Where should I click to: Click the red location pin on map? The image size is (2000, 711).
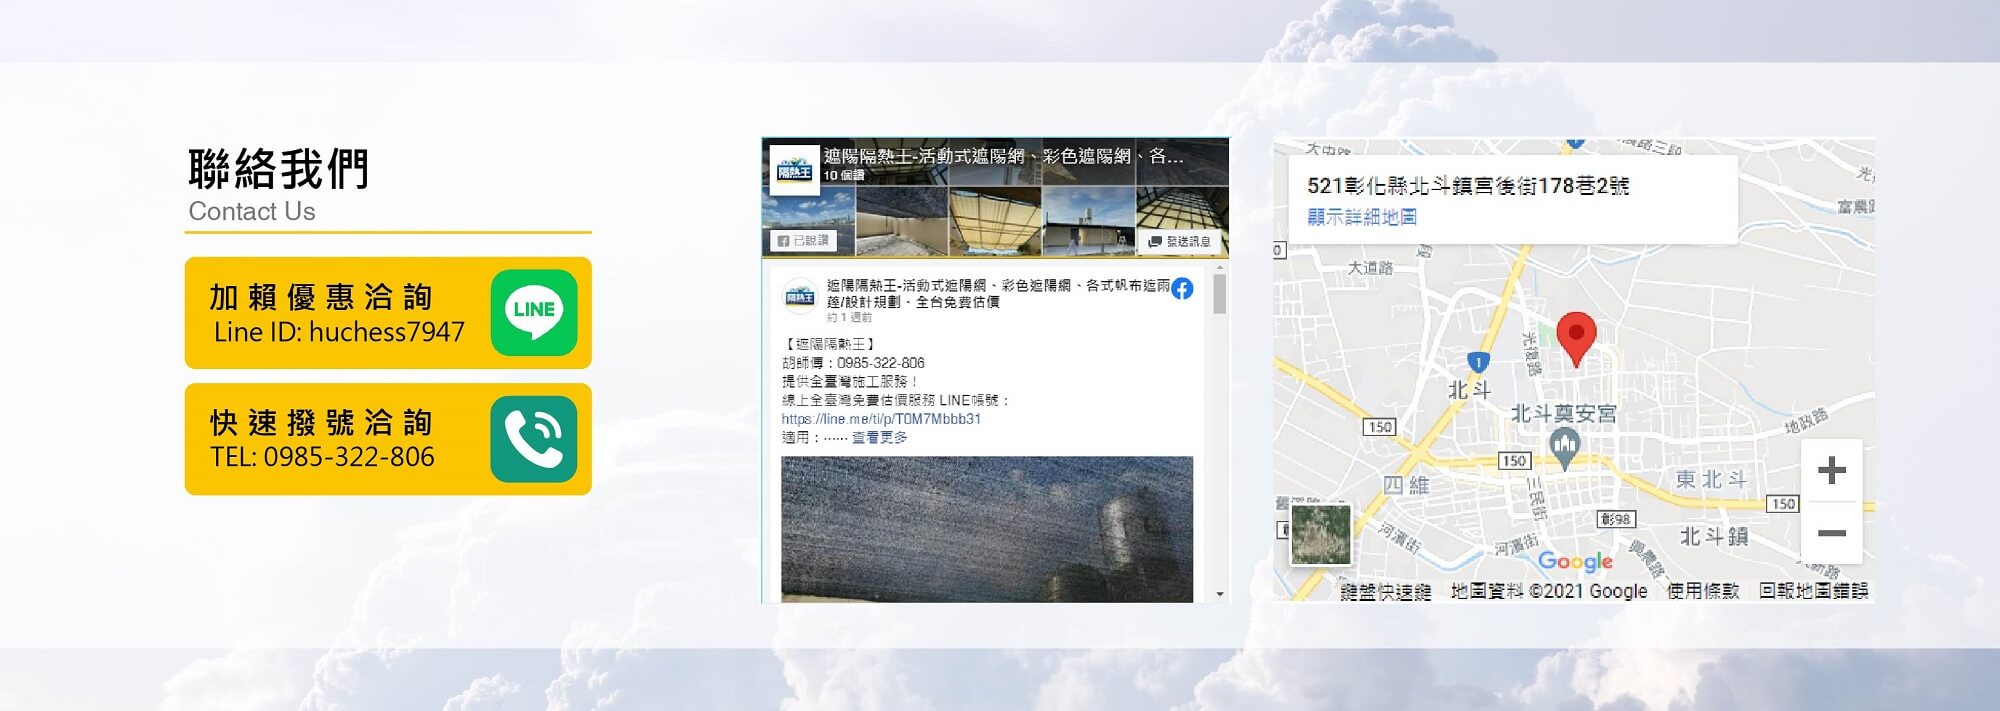click(x=1576, y=339)
